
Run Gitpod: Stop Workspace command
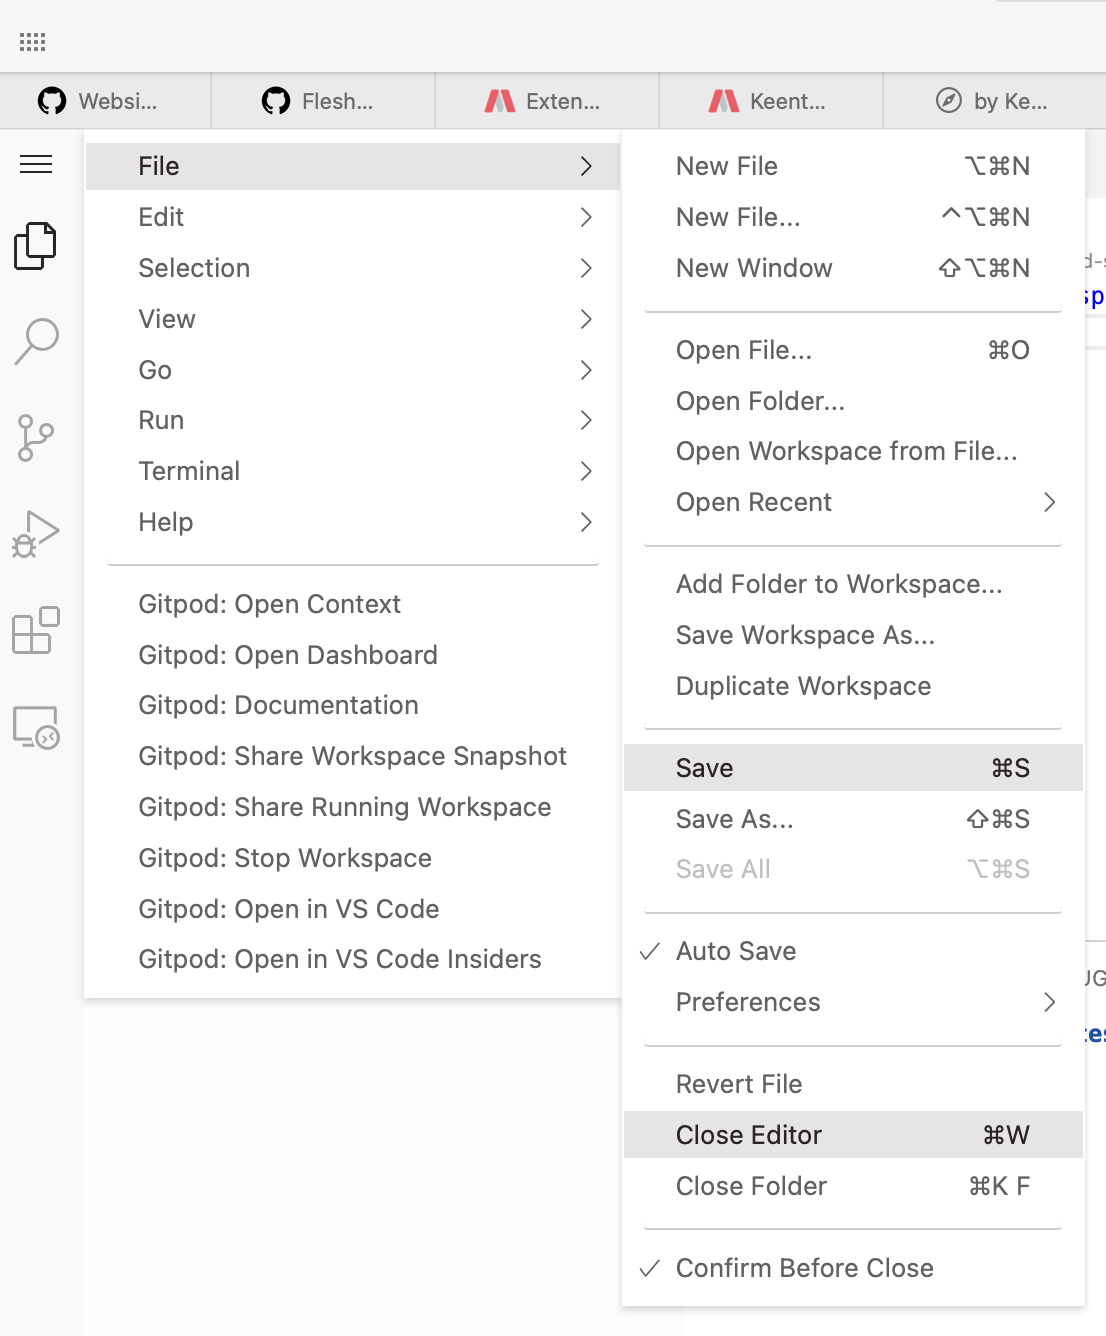pyautogui.click(x=285, y=858)
